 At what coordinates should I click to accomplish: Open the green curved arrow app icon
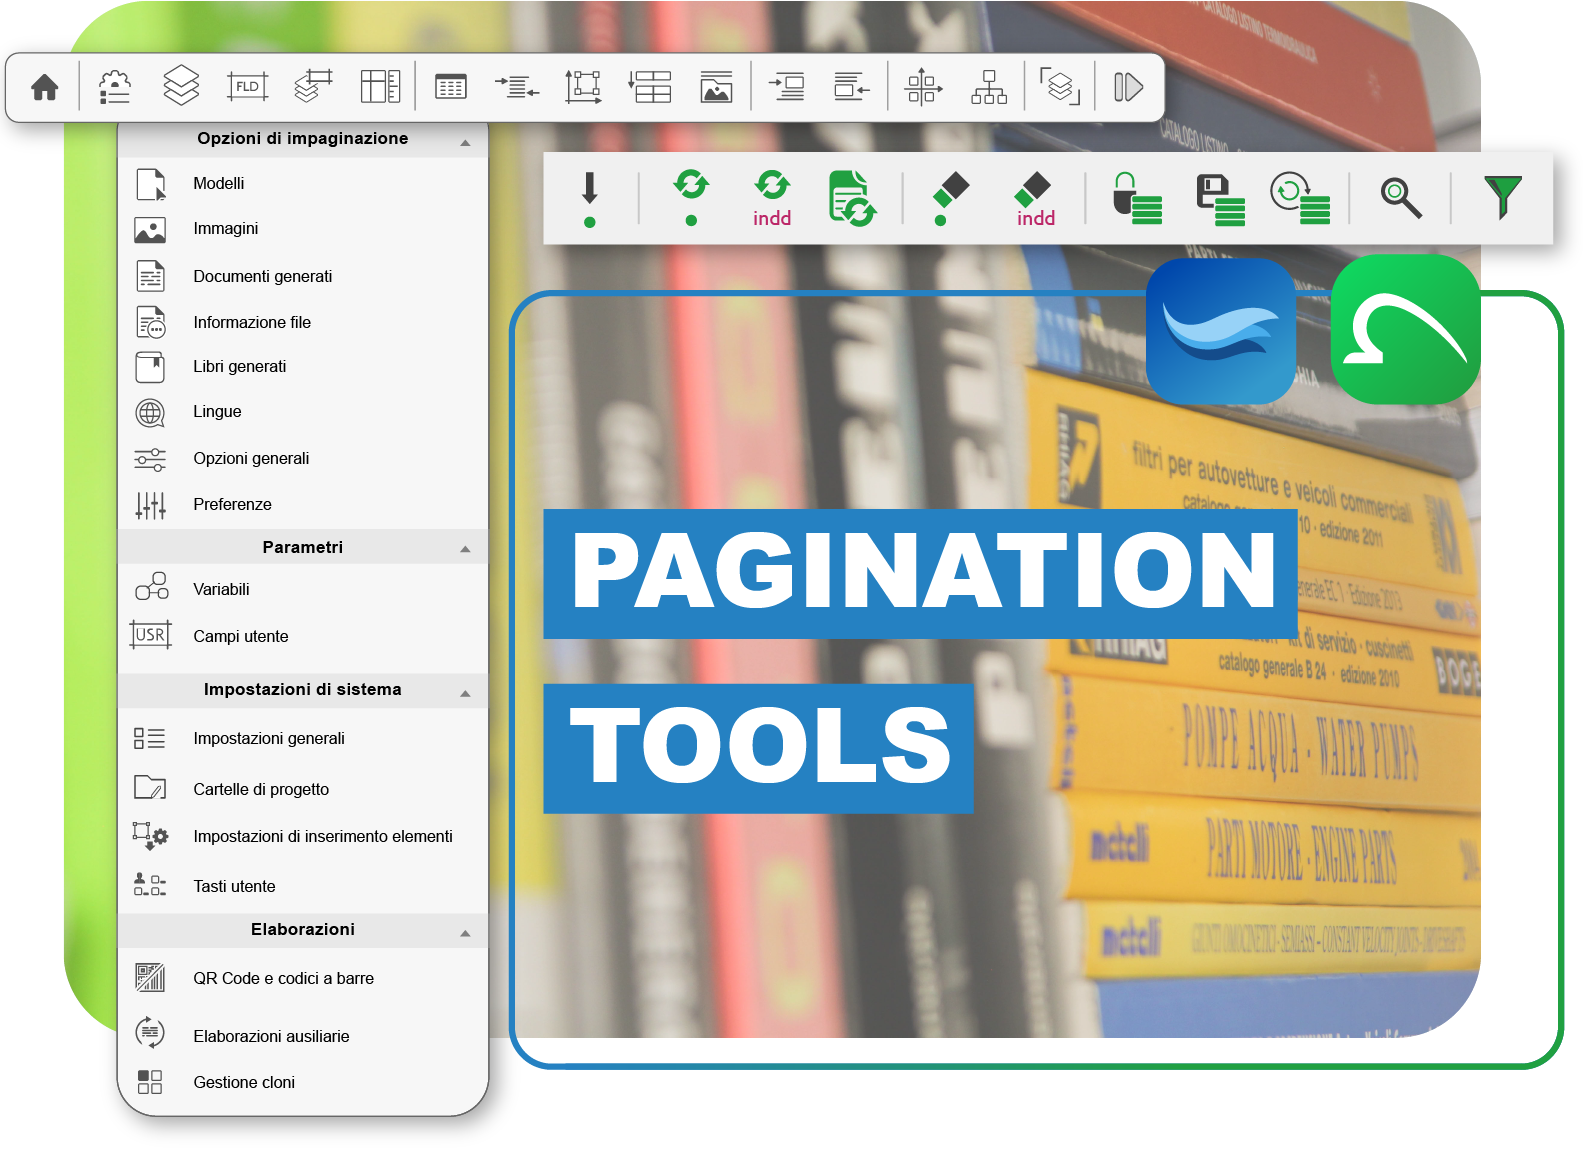pyautogui.click(x=1406, y=329)
